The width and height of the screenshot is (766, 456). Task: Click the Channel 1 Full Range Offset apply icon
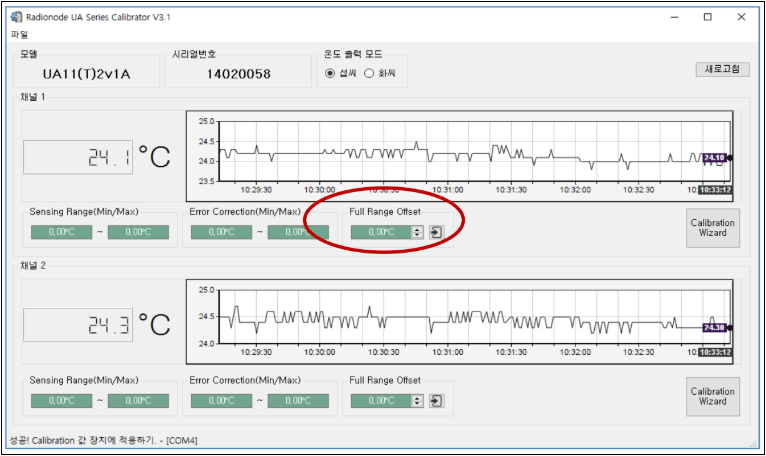436,232
